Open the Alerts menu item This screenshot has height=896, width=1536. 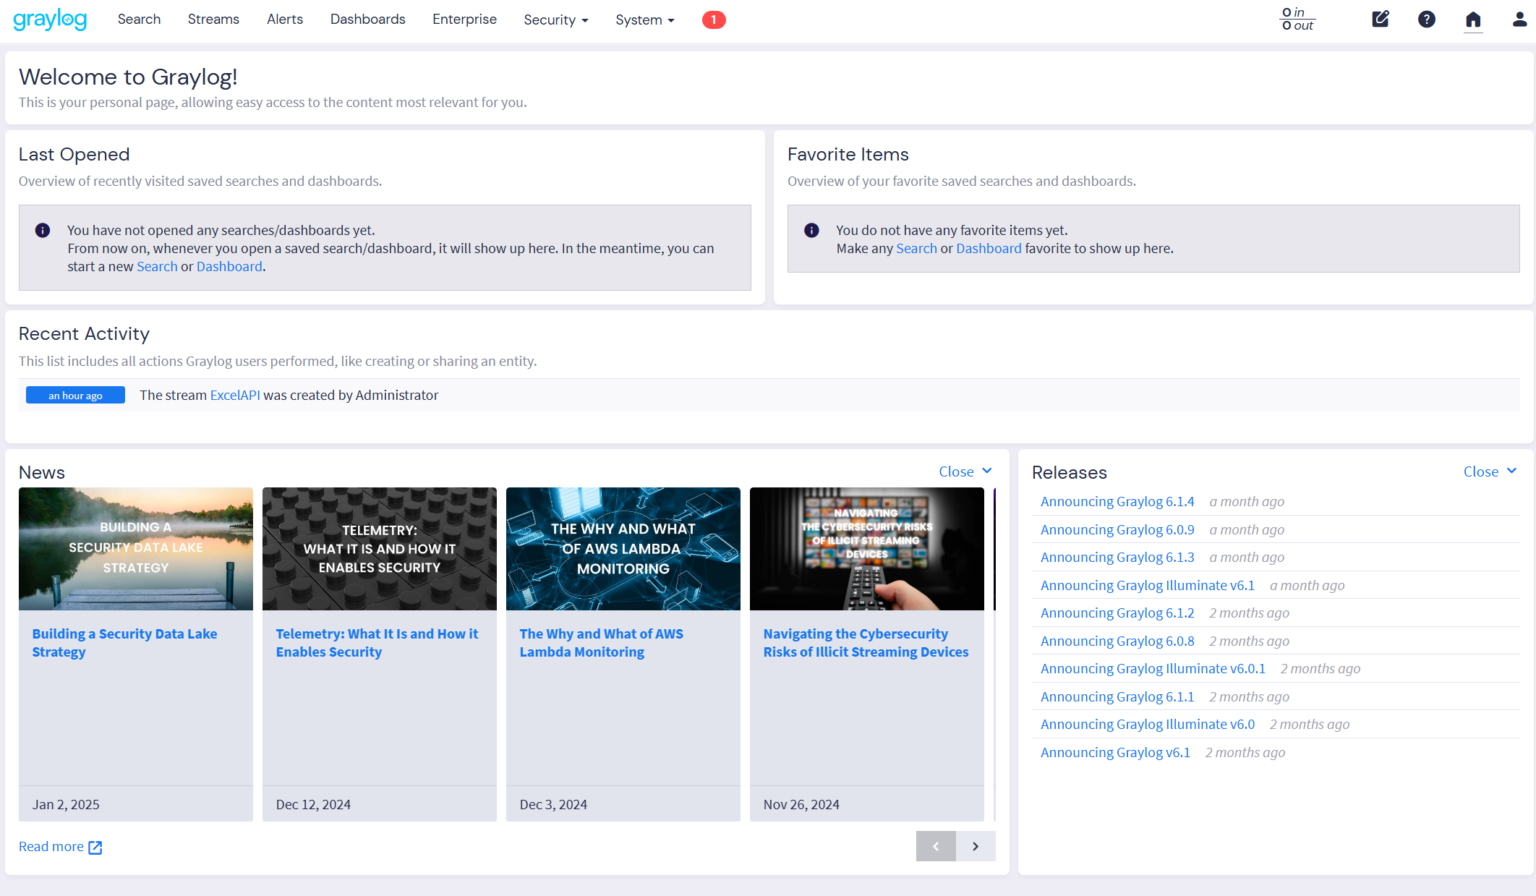[285, 19]
